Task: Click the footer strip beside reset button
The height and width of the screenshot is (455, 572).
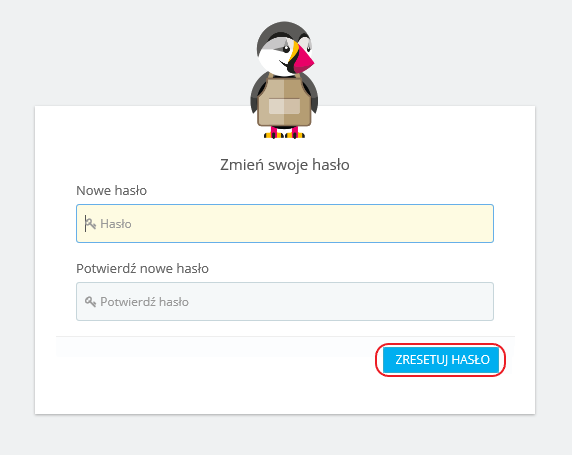Action: point(215,347)
